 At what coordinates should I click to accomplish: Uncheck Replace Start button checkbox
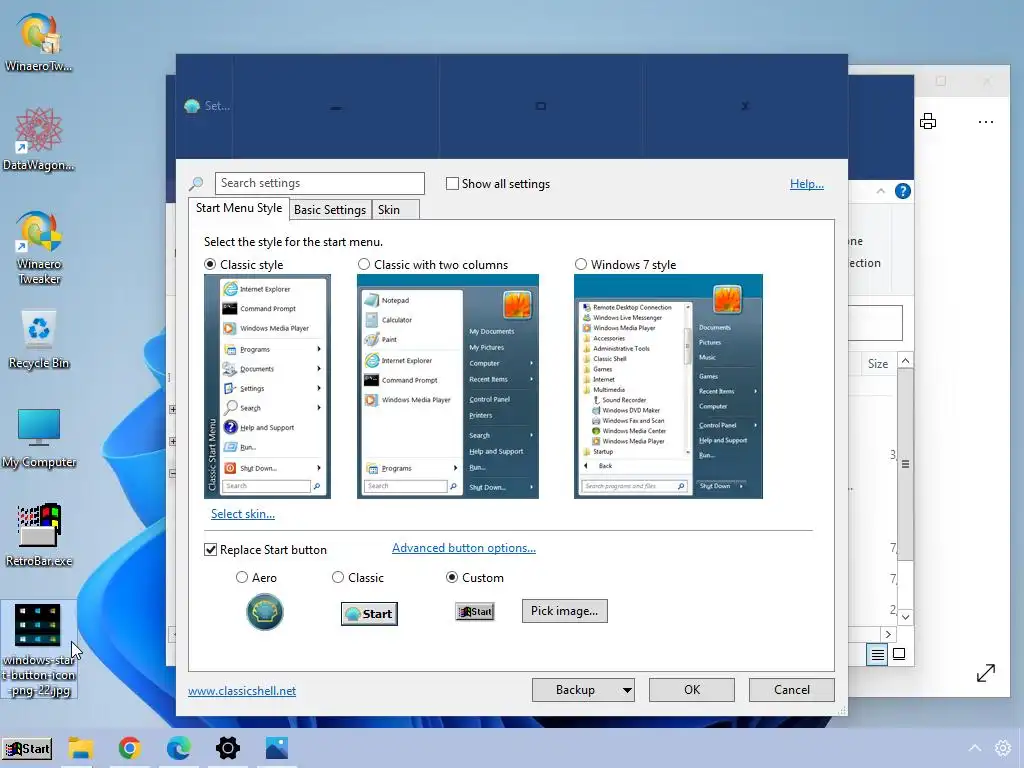[210, 550]
